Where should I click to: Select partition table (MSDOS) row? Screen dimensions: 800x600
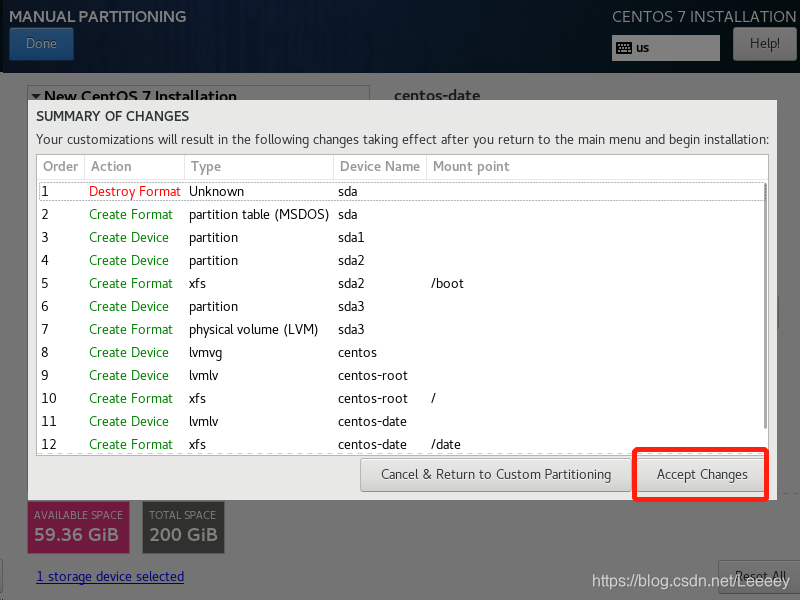tap(402, 214)
